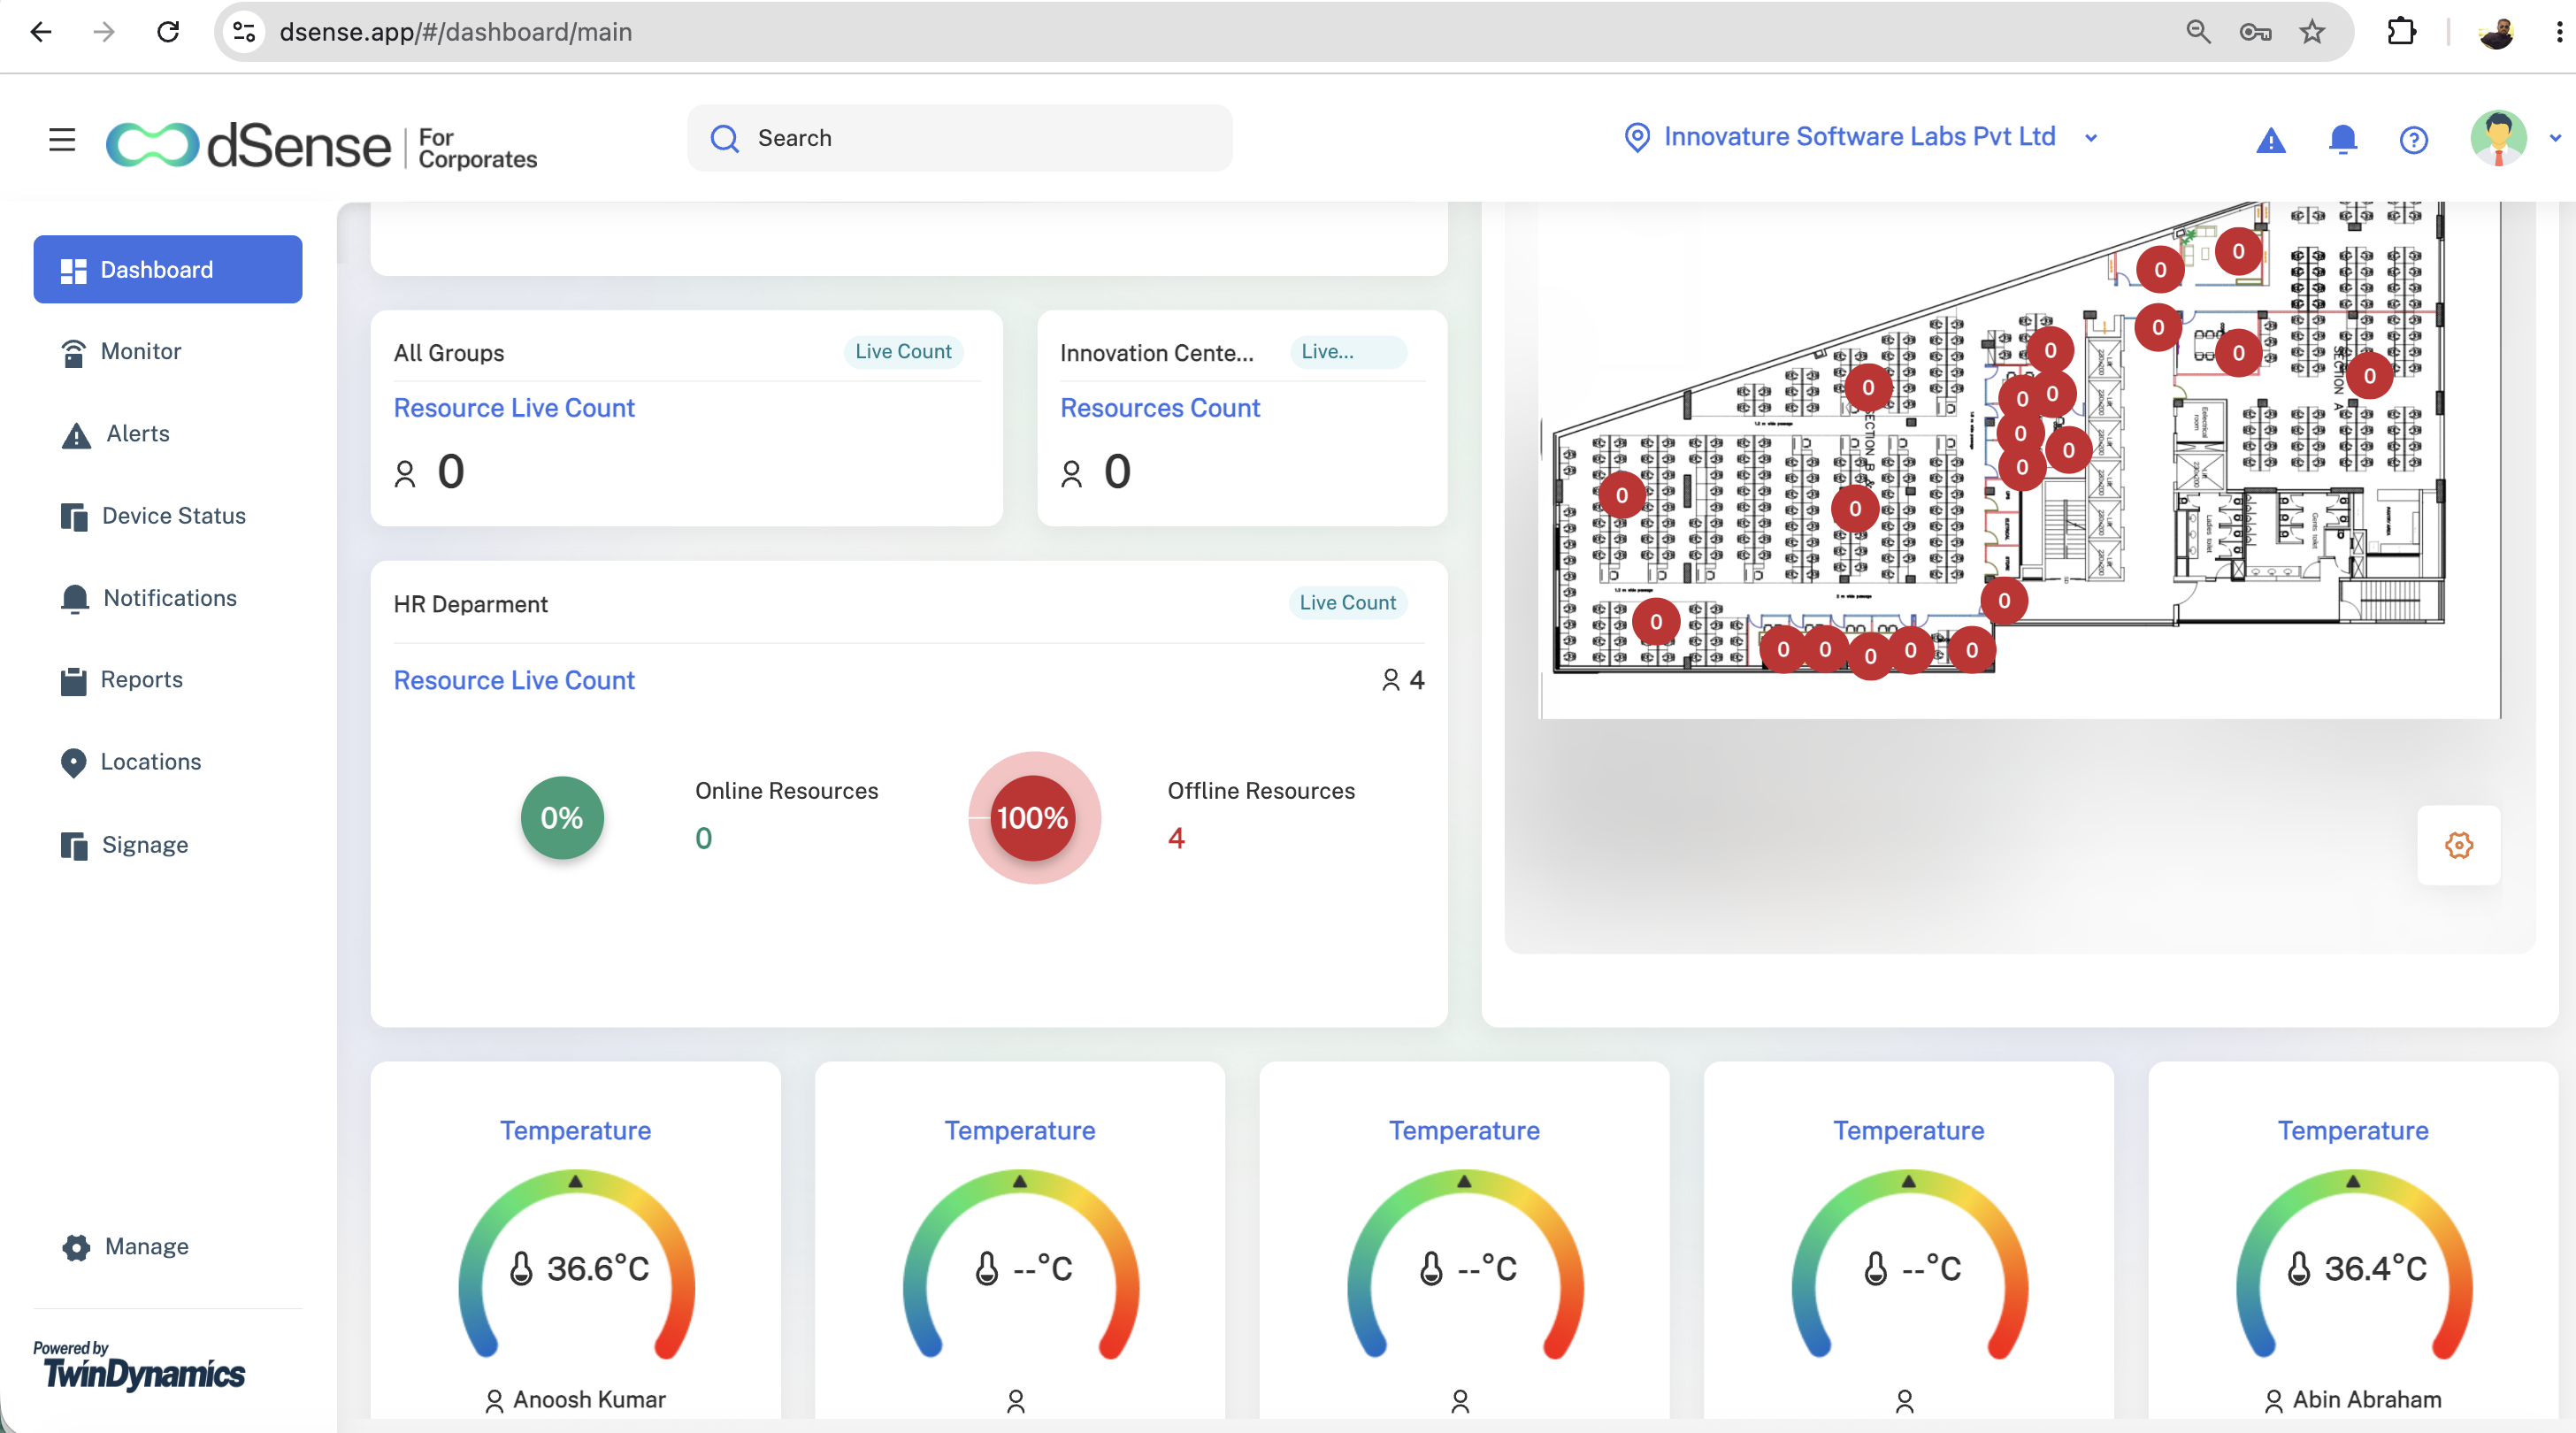The width and height of the screenshot is (2576, 1433).
Task: Click the Monitor sidebar icon
Action: click(73, 352)
